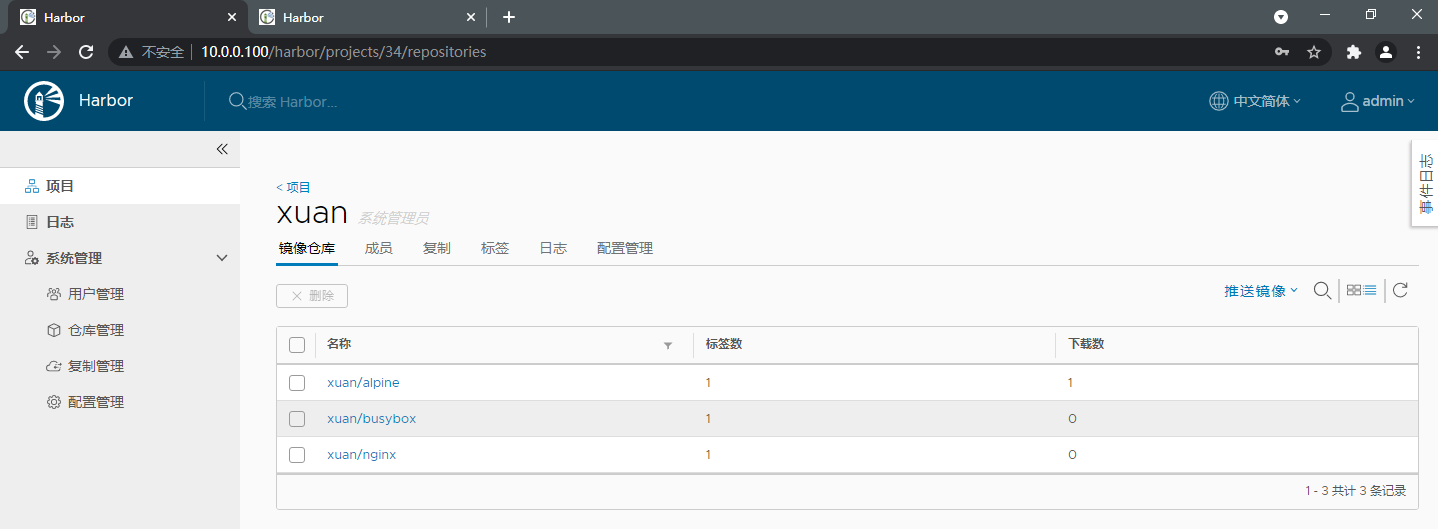The width and height of the screenshot is (1438, 529).
Task: Click the globe language icon
Action: pos(1218,101)
